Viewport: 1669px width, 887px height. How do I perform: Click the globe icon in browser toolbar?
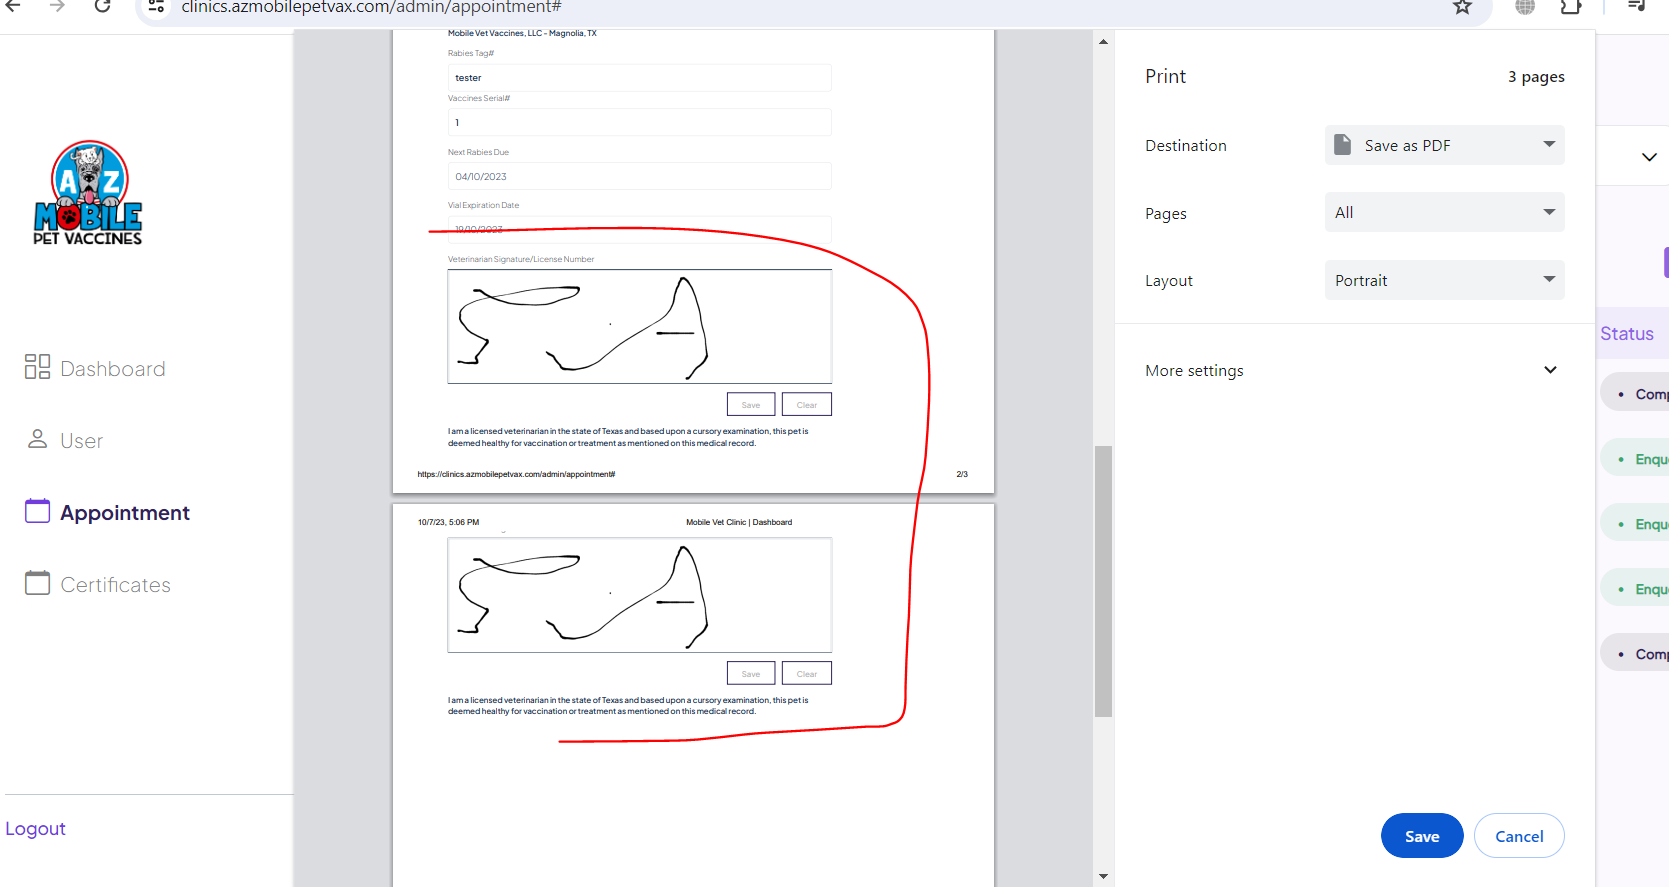click(1525, 7)
